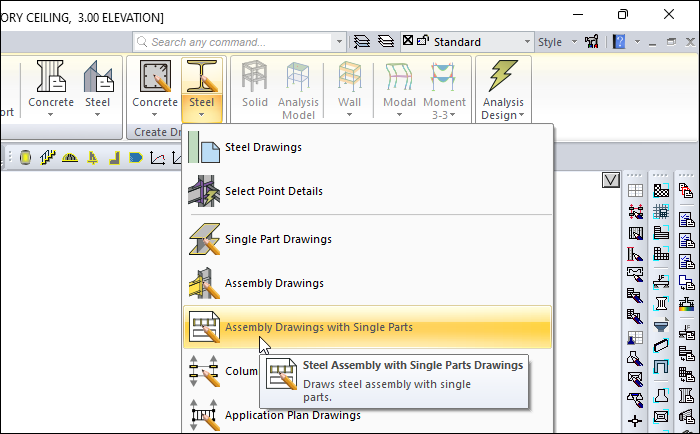The width and height of the screenshot is (700, 434).
Task: Click the Solid model view button
Action: pos(254,85)
